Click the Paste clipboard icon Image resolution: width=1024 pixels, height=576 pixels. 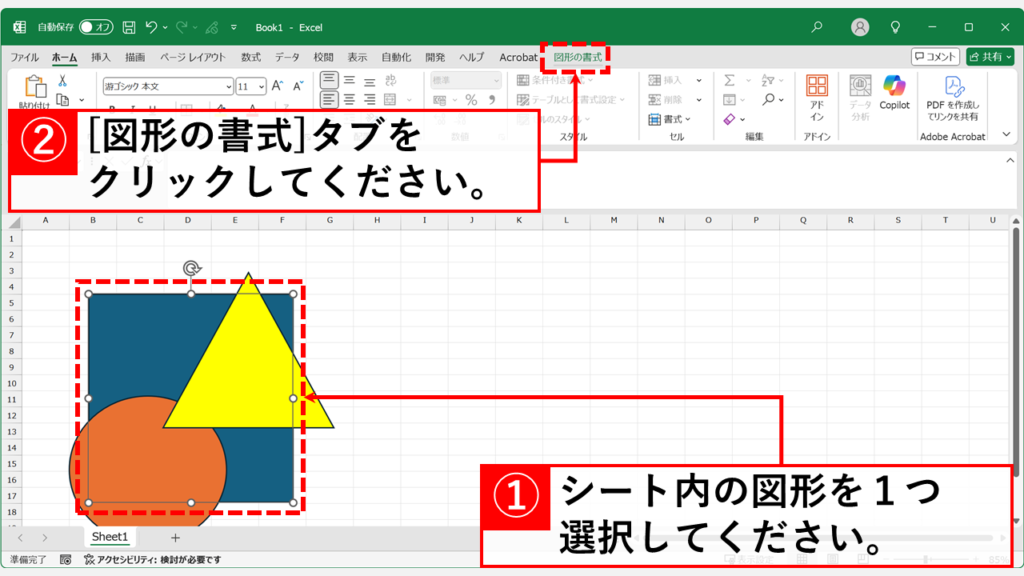click(x=35, y=87)
